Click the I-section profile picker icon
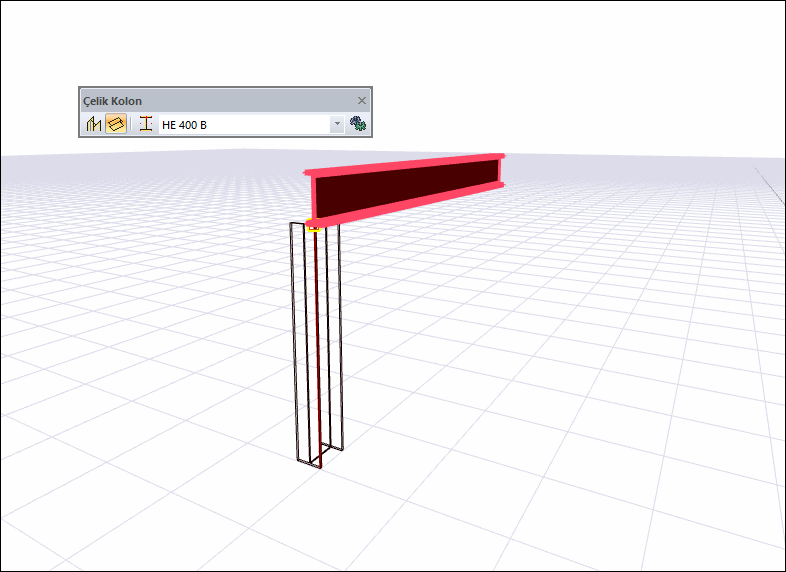The width and height of the screenshot is (786, 572). click(x=146, y=124)
